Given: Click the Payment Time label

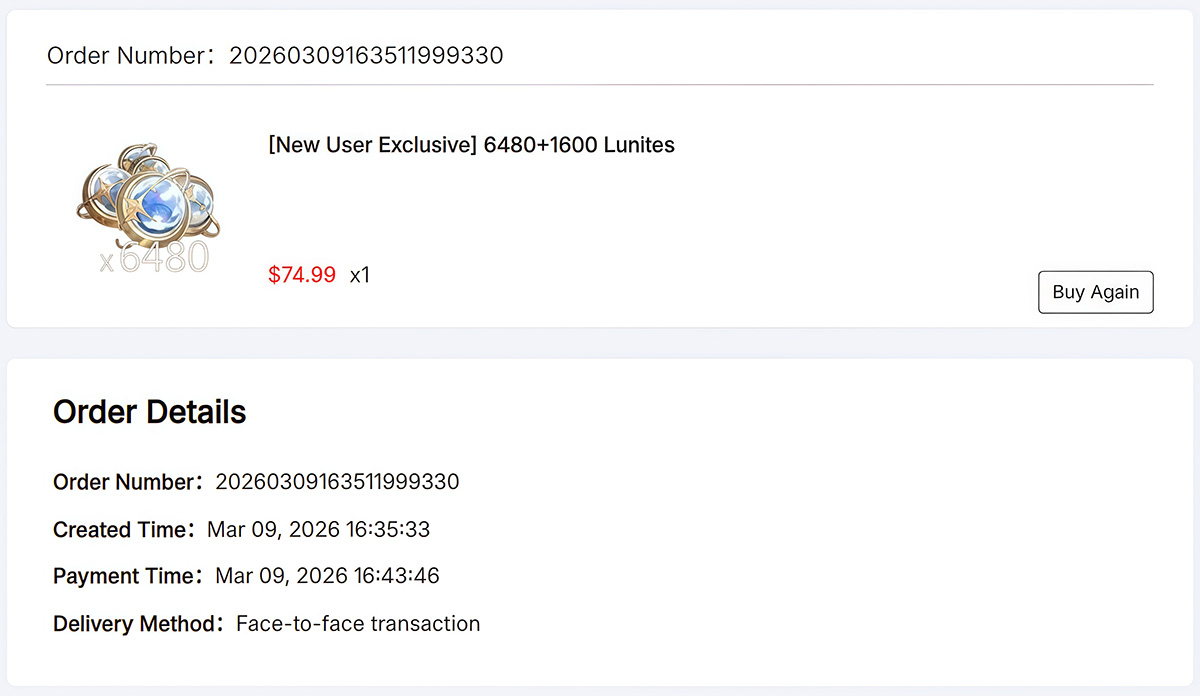Looking at the screenshot, I should 125,577.
